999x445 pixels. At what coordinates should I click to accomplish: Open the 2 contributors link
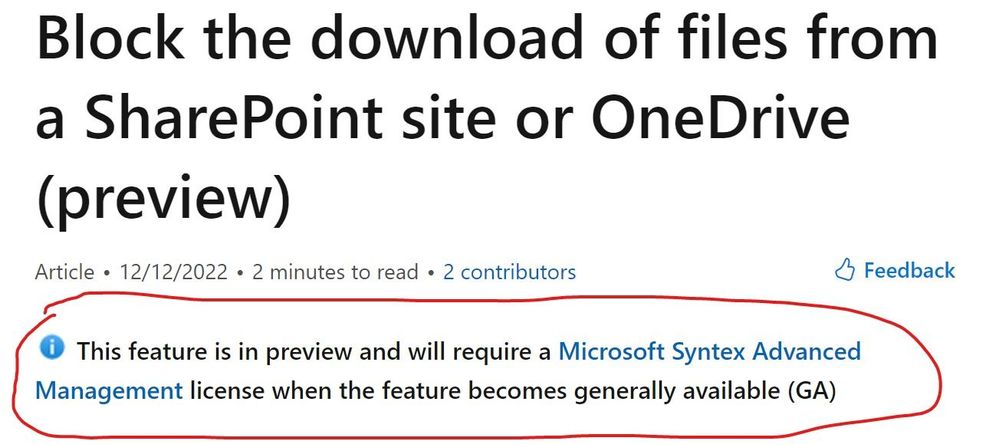pos(509,272)
